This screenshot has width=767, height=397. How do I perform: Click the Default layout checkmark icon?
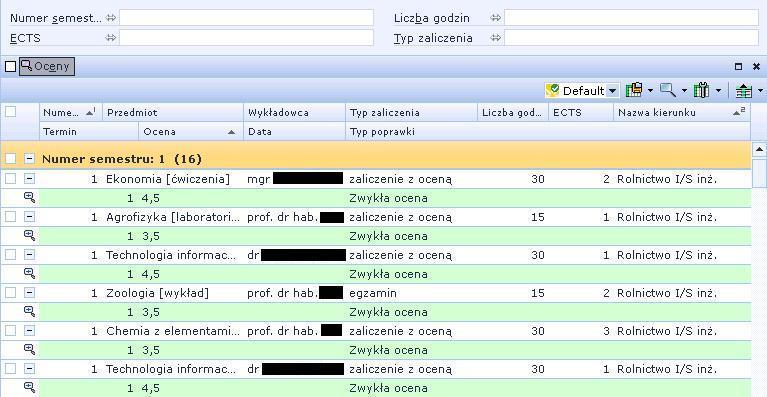(552, 90)
